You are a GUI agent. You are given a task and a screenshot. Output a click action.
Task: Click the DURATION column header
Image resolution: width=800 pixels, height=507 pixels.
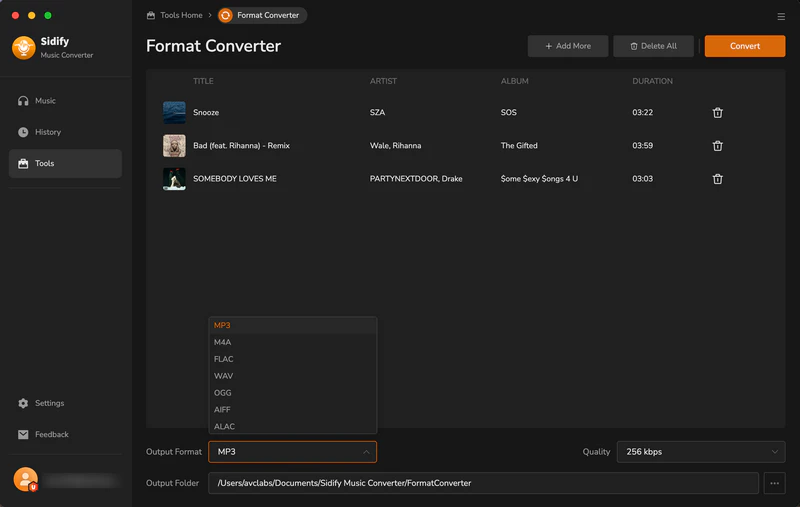click(x=652, y=81)
